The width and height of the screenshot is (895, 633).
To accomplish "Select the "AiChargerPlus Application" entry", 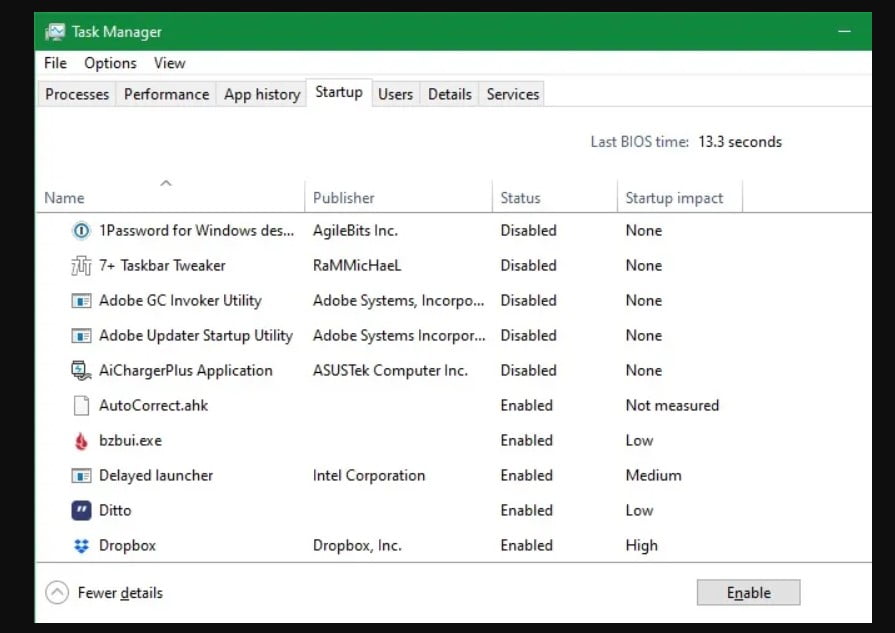I will pyautogui.click(x=186, y=371).
